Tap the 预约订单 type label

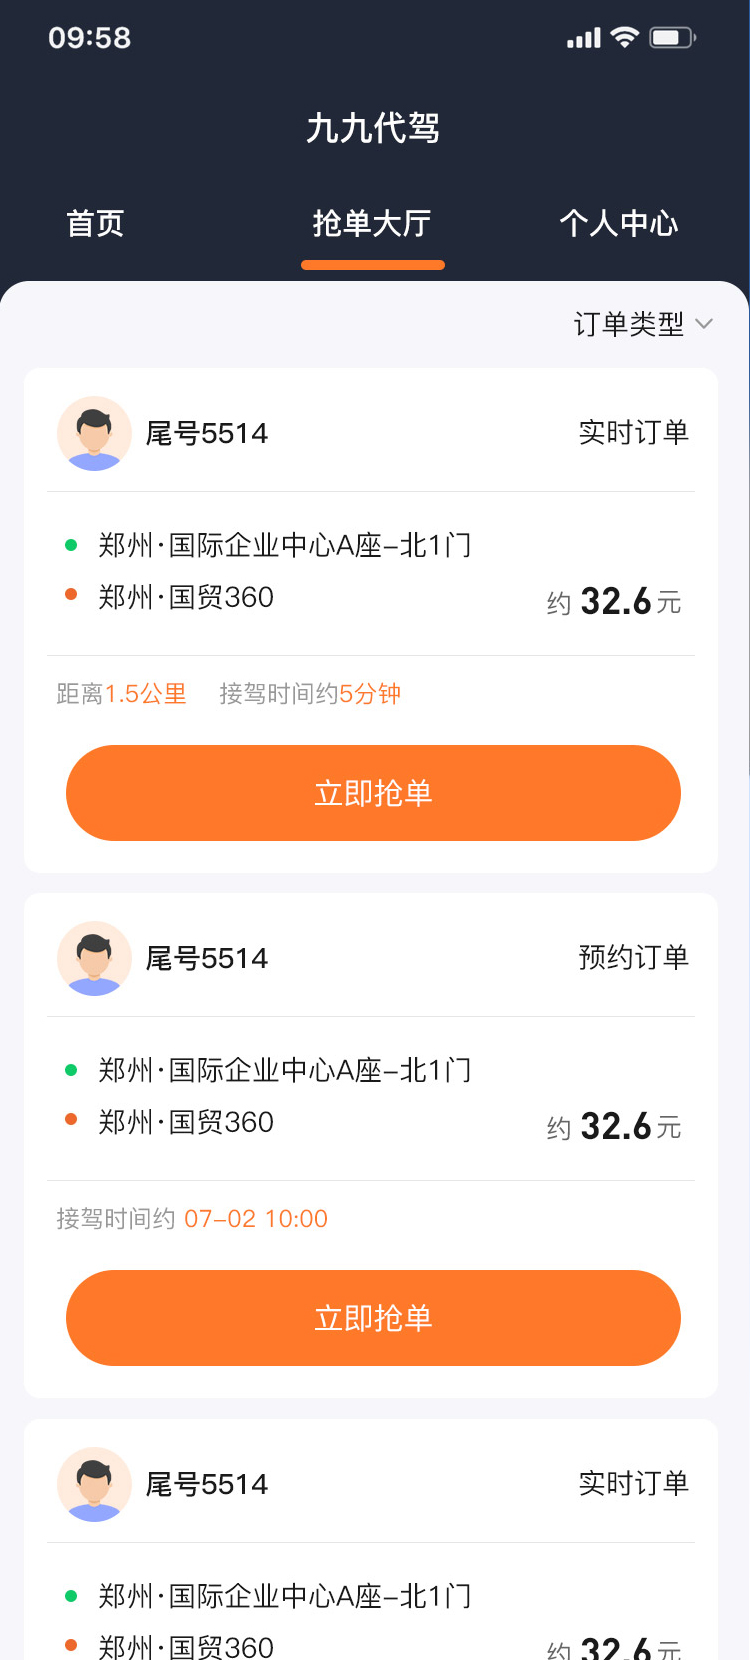coord(634,957)
